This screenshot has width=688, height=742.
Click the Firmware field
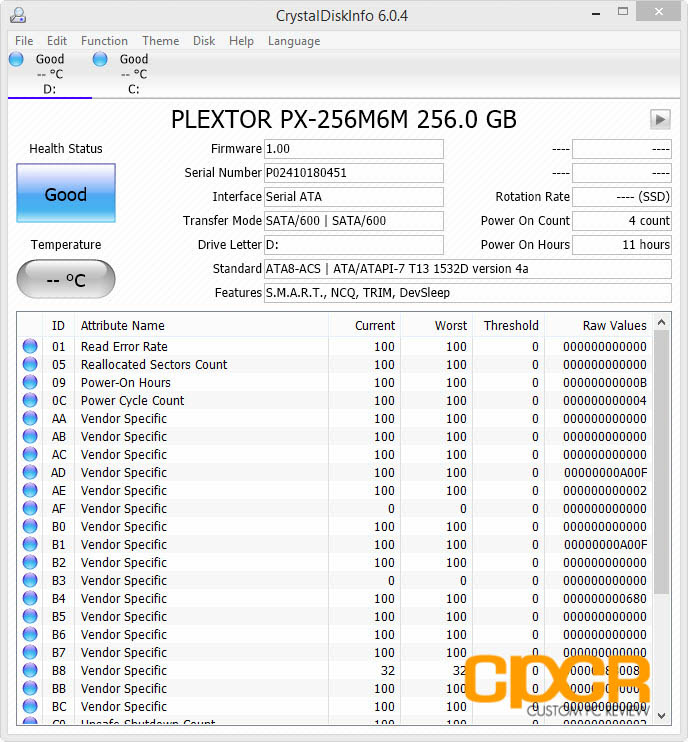point(353,149)
